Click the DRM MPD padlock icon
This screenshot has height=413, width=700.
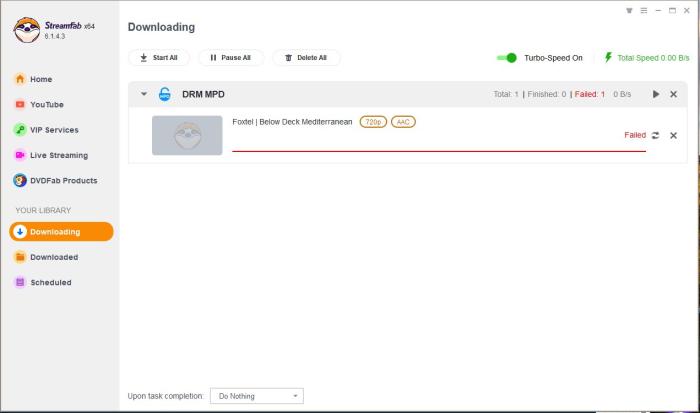tap(165, 94)
